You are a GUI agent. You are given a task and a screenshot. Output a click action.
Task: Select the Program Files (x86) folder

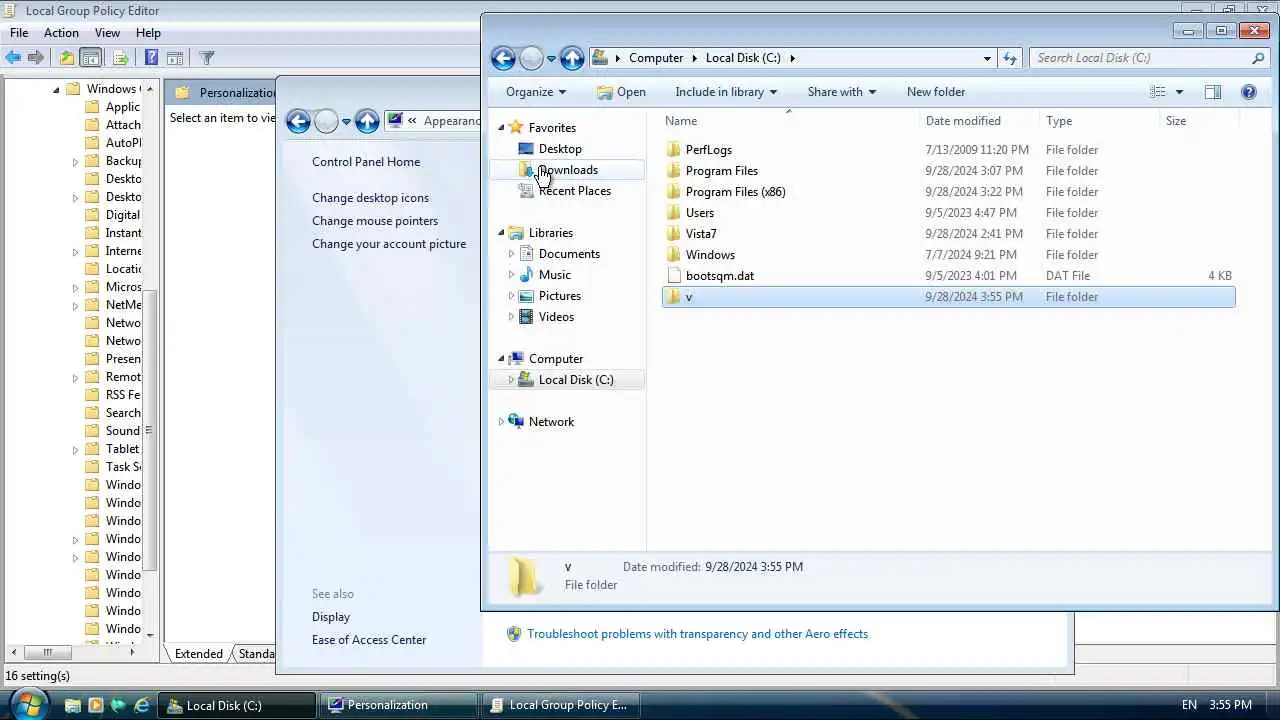point(948,192)
